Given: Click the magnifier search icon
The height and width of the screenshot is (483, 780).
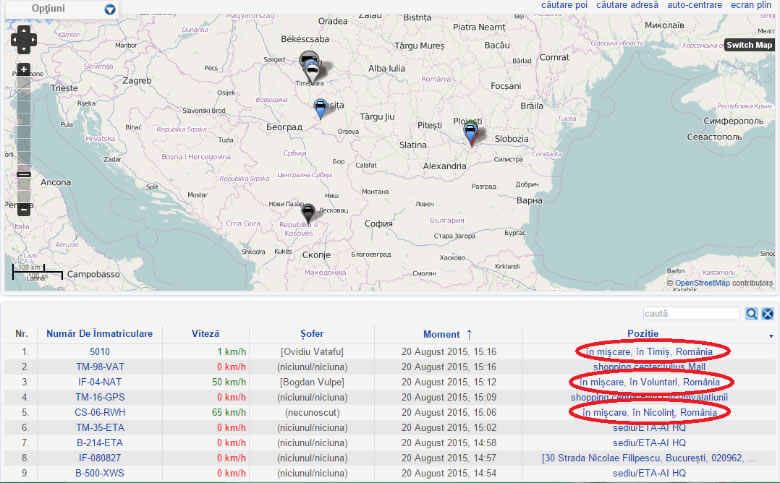Looking at the screenshot, I should (x=751, y=313).
